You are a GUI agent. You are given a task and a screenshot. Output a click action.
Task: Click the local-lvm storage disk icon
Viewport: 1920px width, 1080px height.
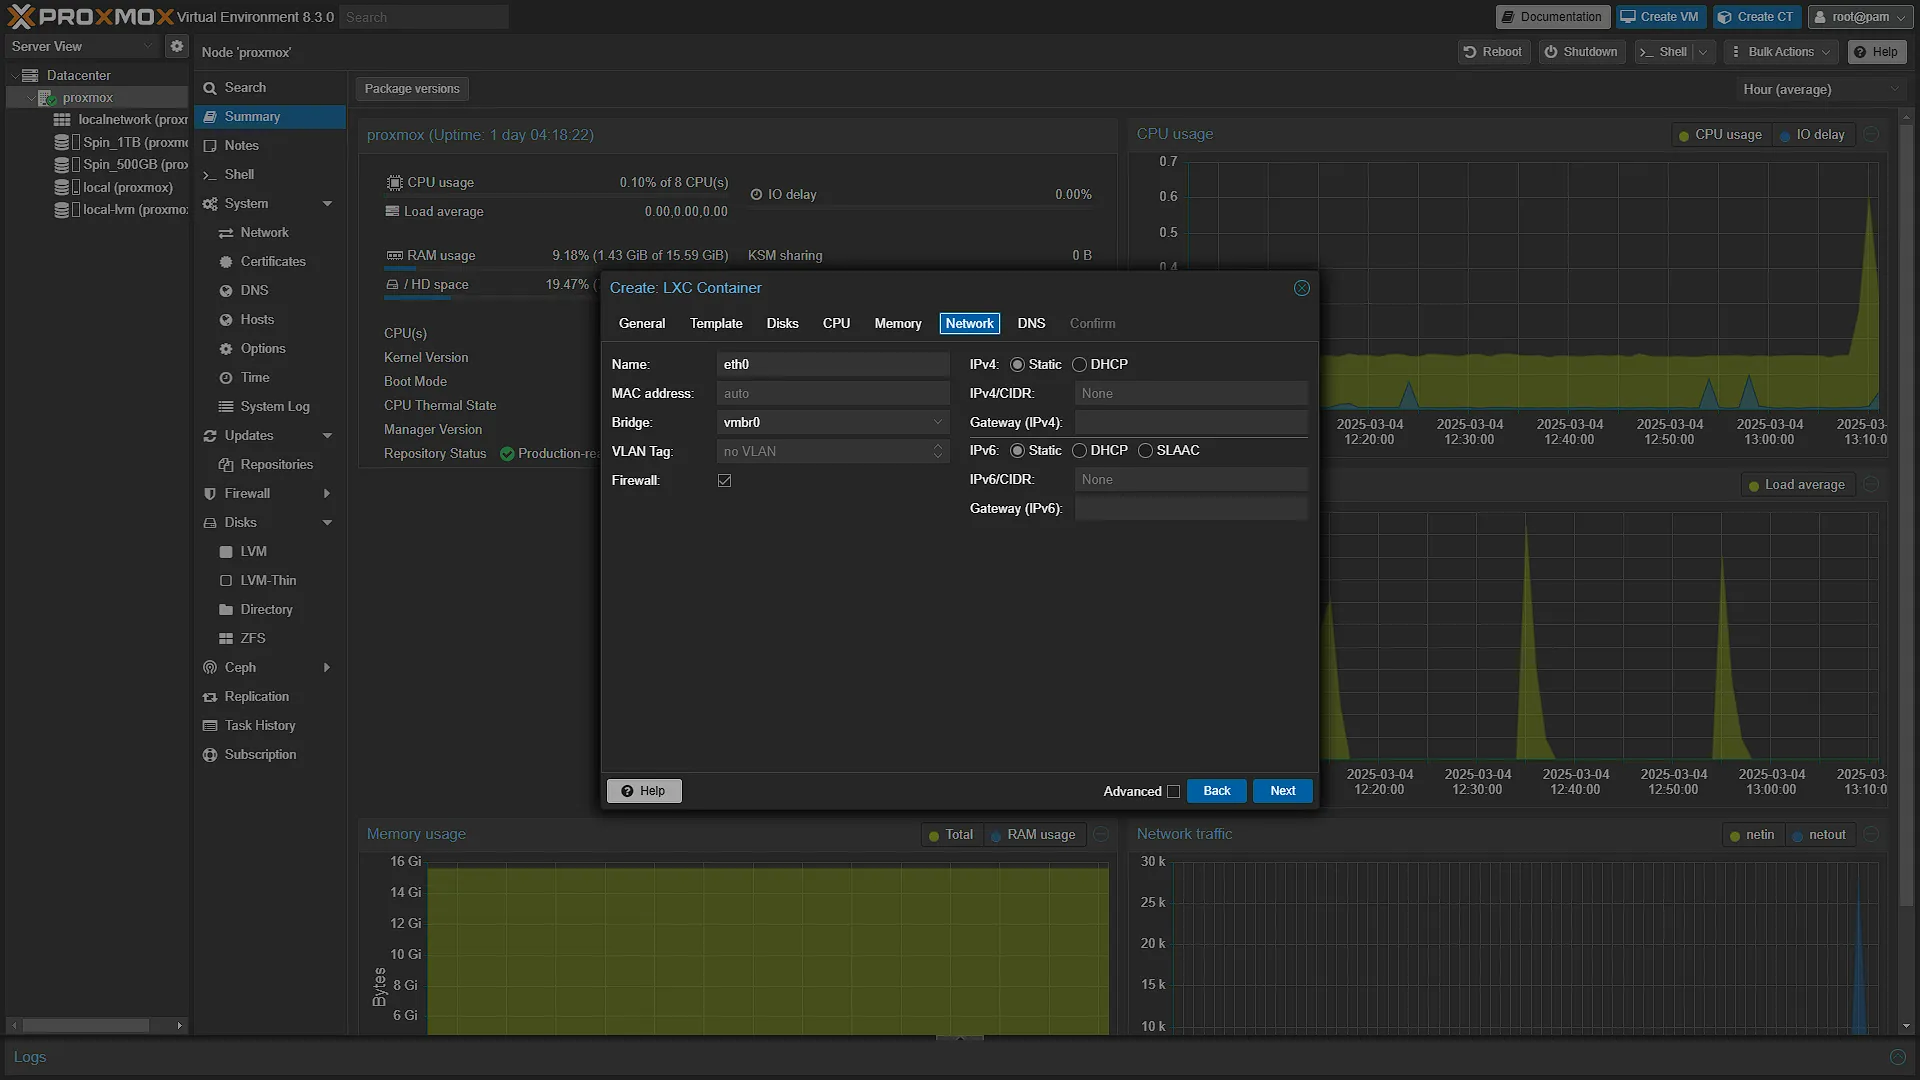[x=62, y=210]
